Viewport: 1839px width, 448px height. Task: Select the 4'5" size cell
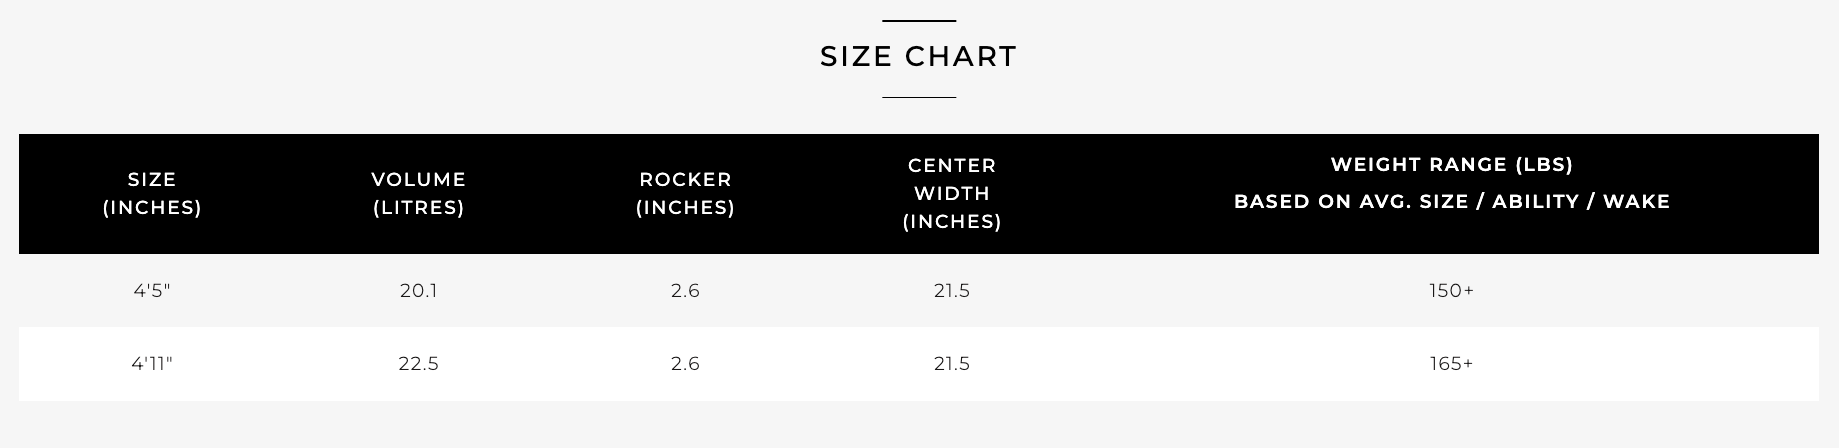coord(152,291)
